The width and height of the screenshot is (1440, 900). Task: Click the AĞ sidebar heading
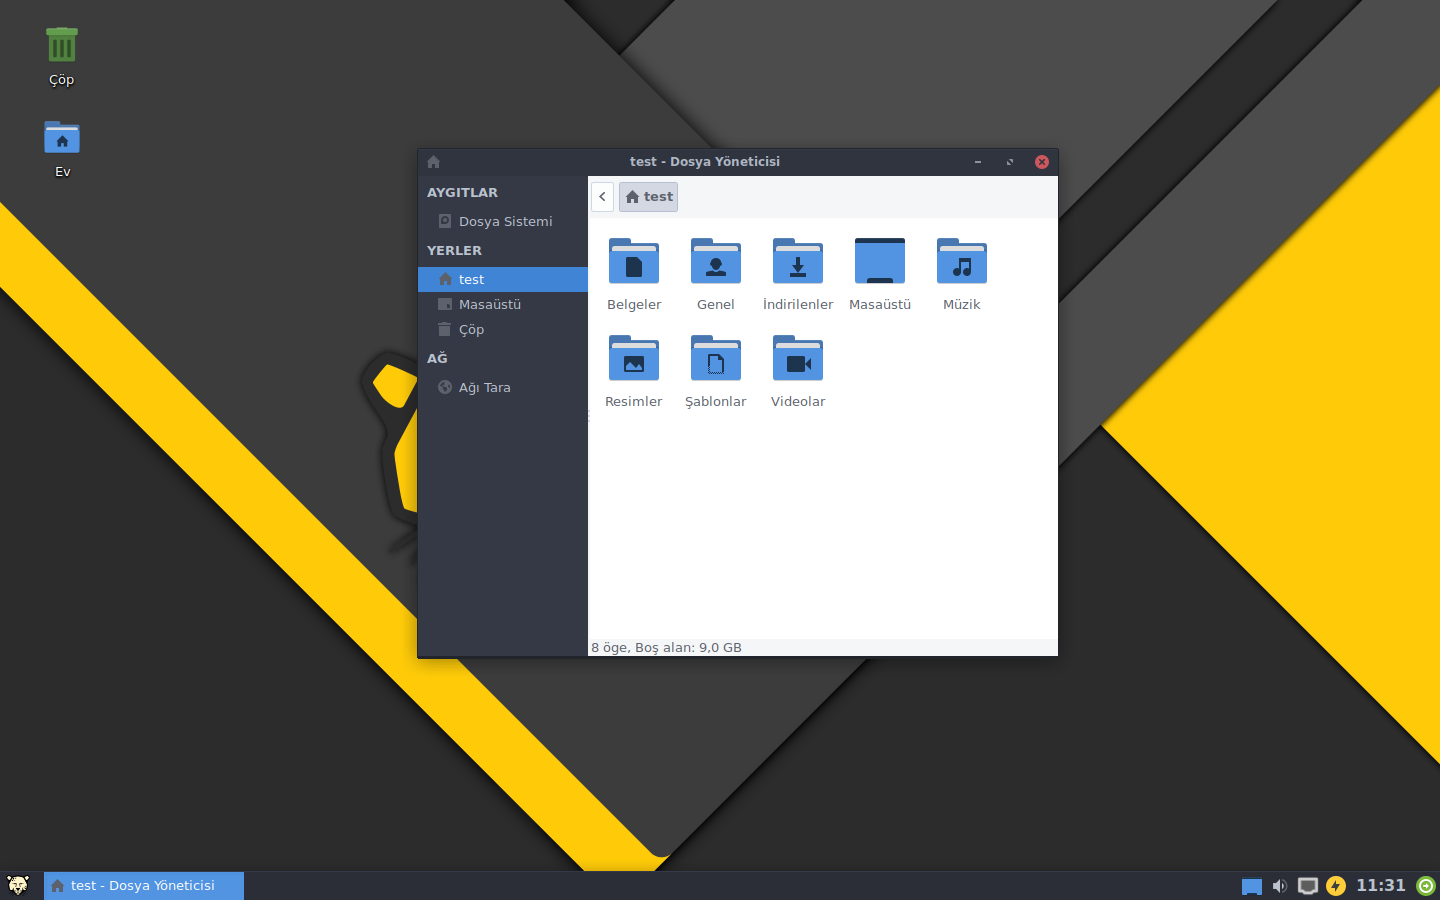pos(437,358)
